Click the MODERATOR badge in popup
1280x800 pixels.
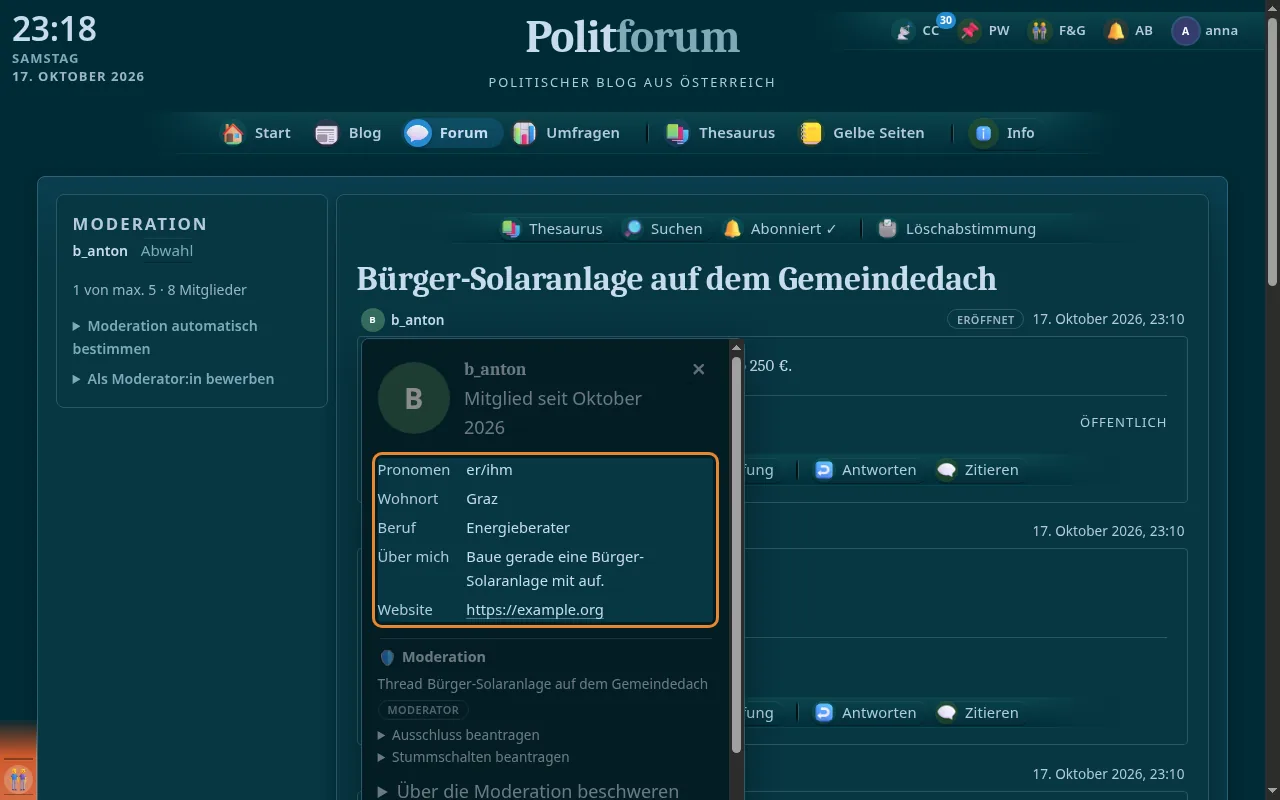click(x=423, y=710)
